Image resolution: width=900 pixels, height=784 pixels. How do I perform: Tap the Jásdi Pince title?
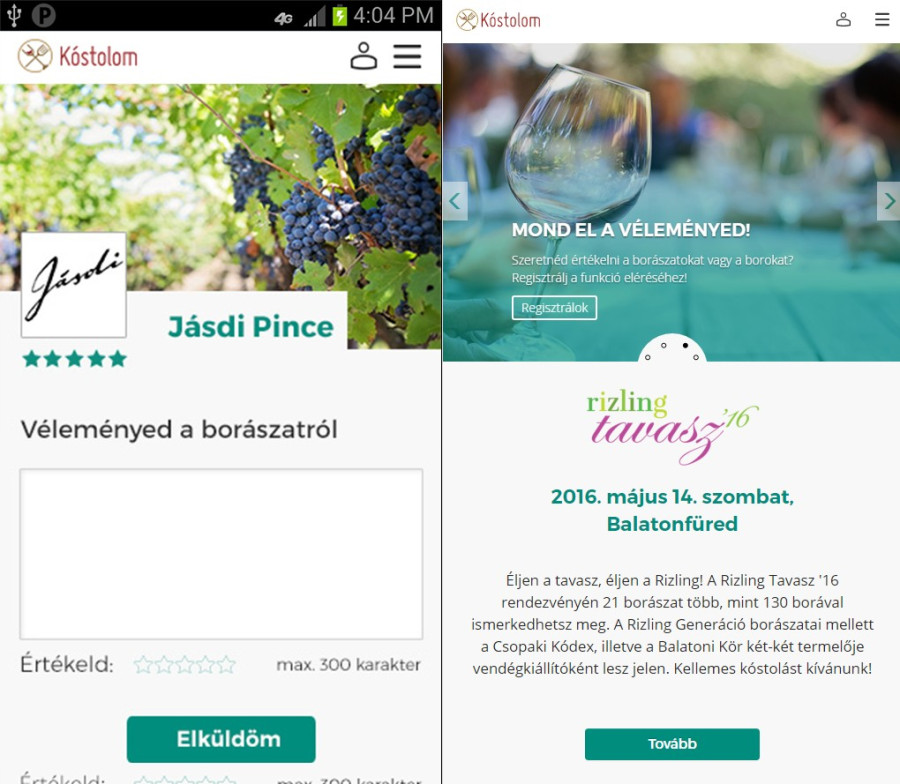click(x=251, y=327)
